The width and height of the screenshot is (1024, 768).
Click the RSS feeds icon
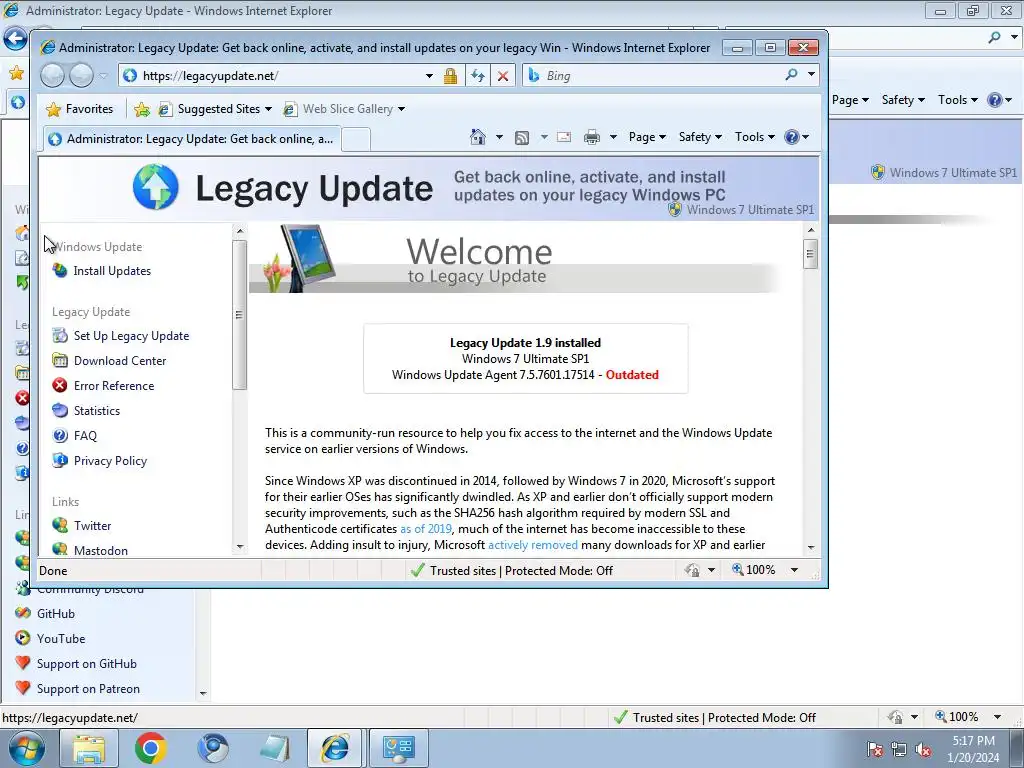point(522,137)
